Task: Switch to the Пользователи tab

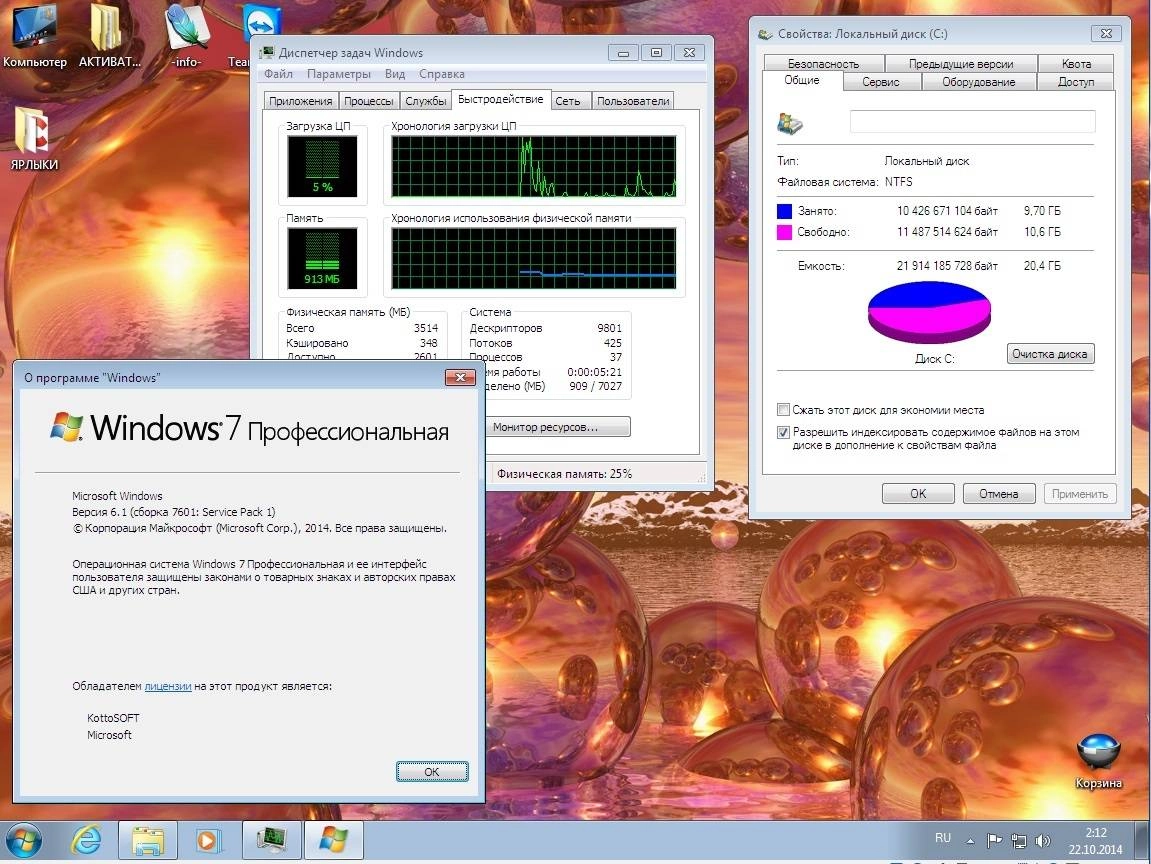Action: click(633, 101)
